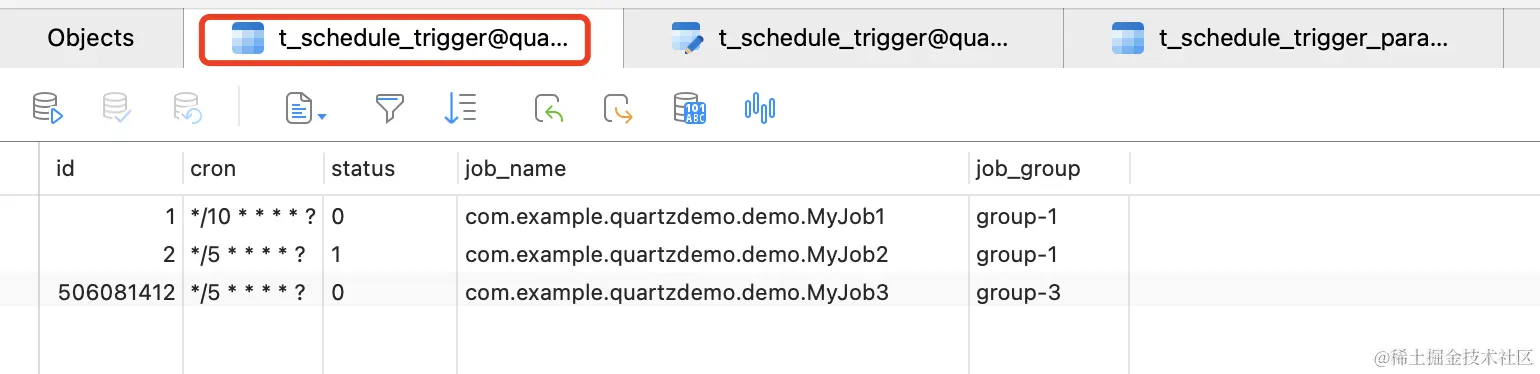Screen dimensions: 1540x374
Task: Click the Export icon with orange arrow
Action: click(x=619, y=108)
